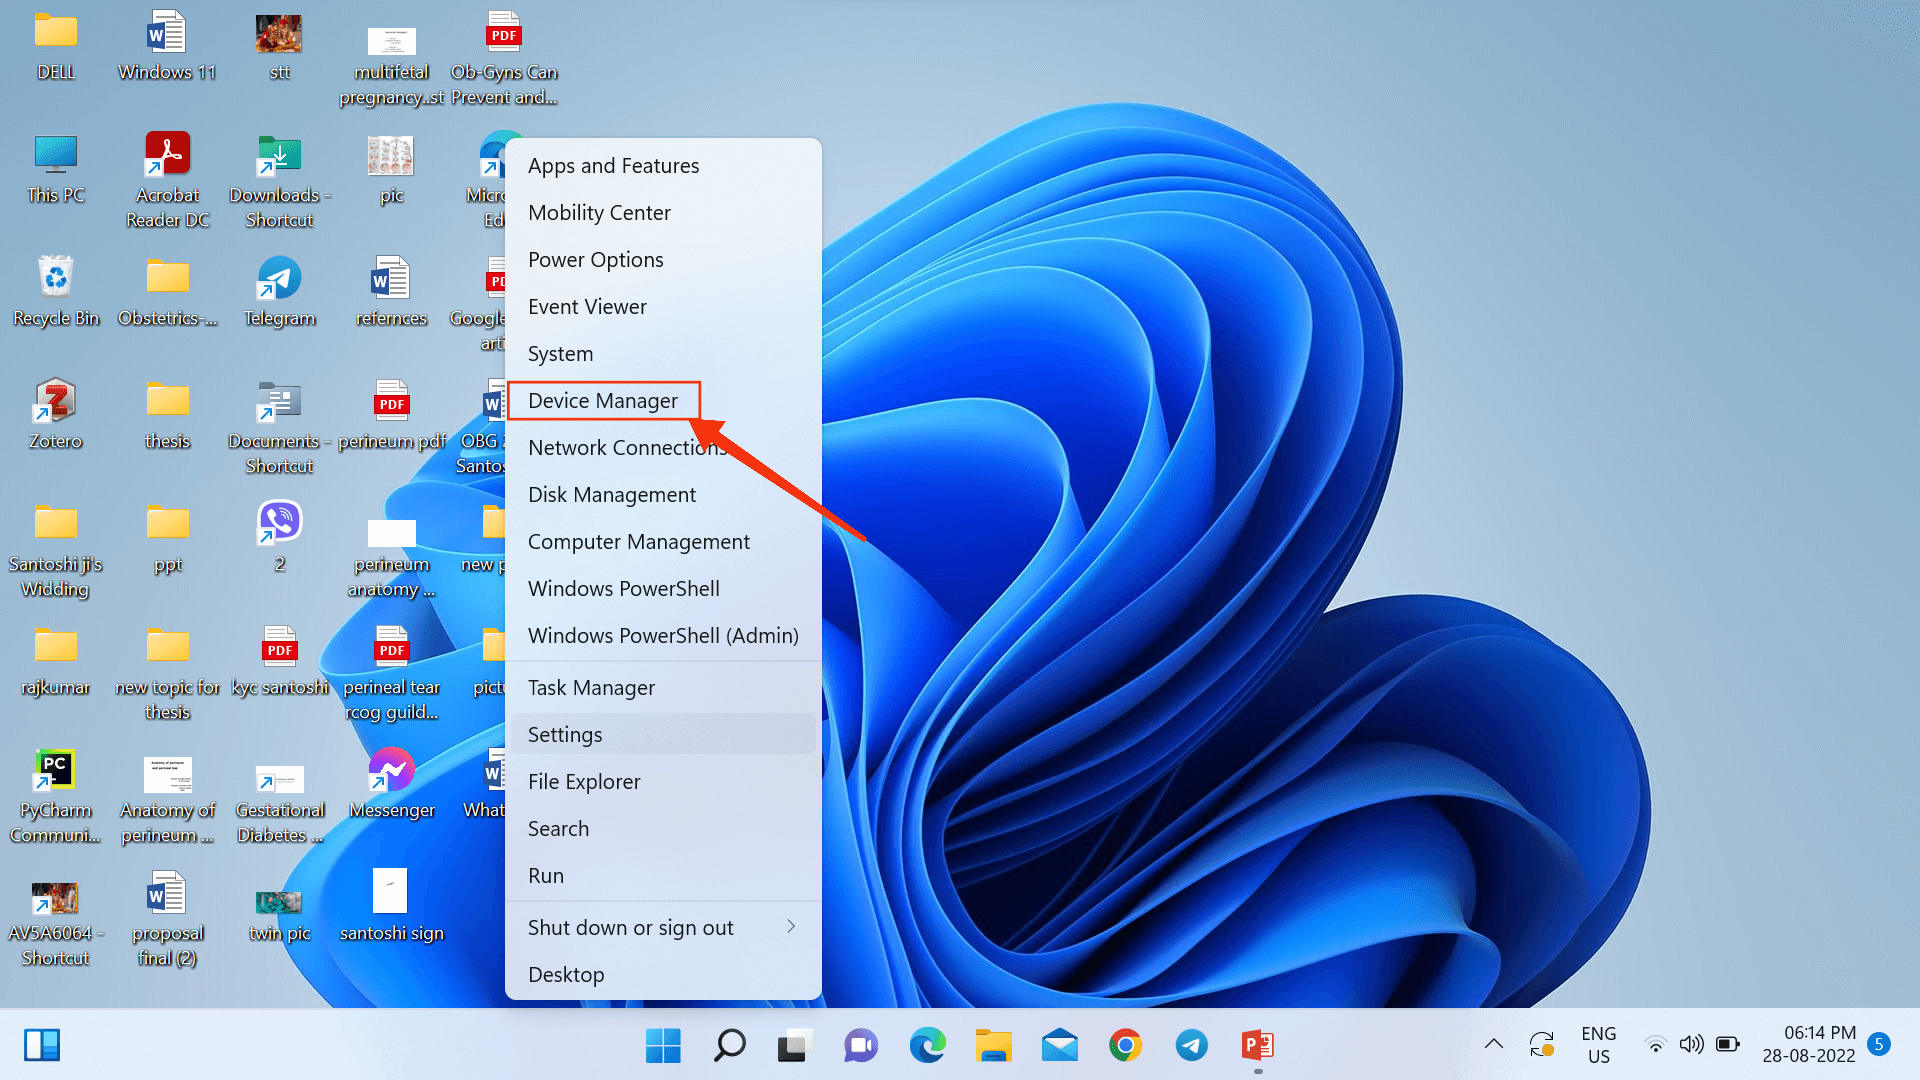Open taskbar Search magnifier
1920x1080 pixels.
point(729,1046)
